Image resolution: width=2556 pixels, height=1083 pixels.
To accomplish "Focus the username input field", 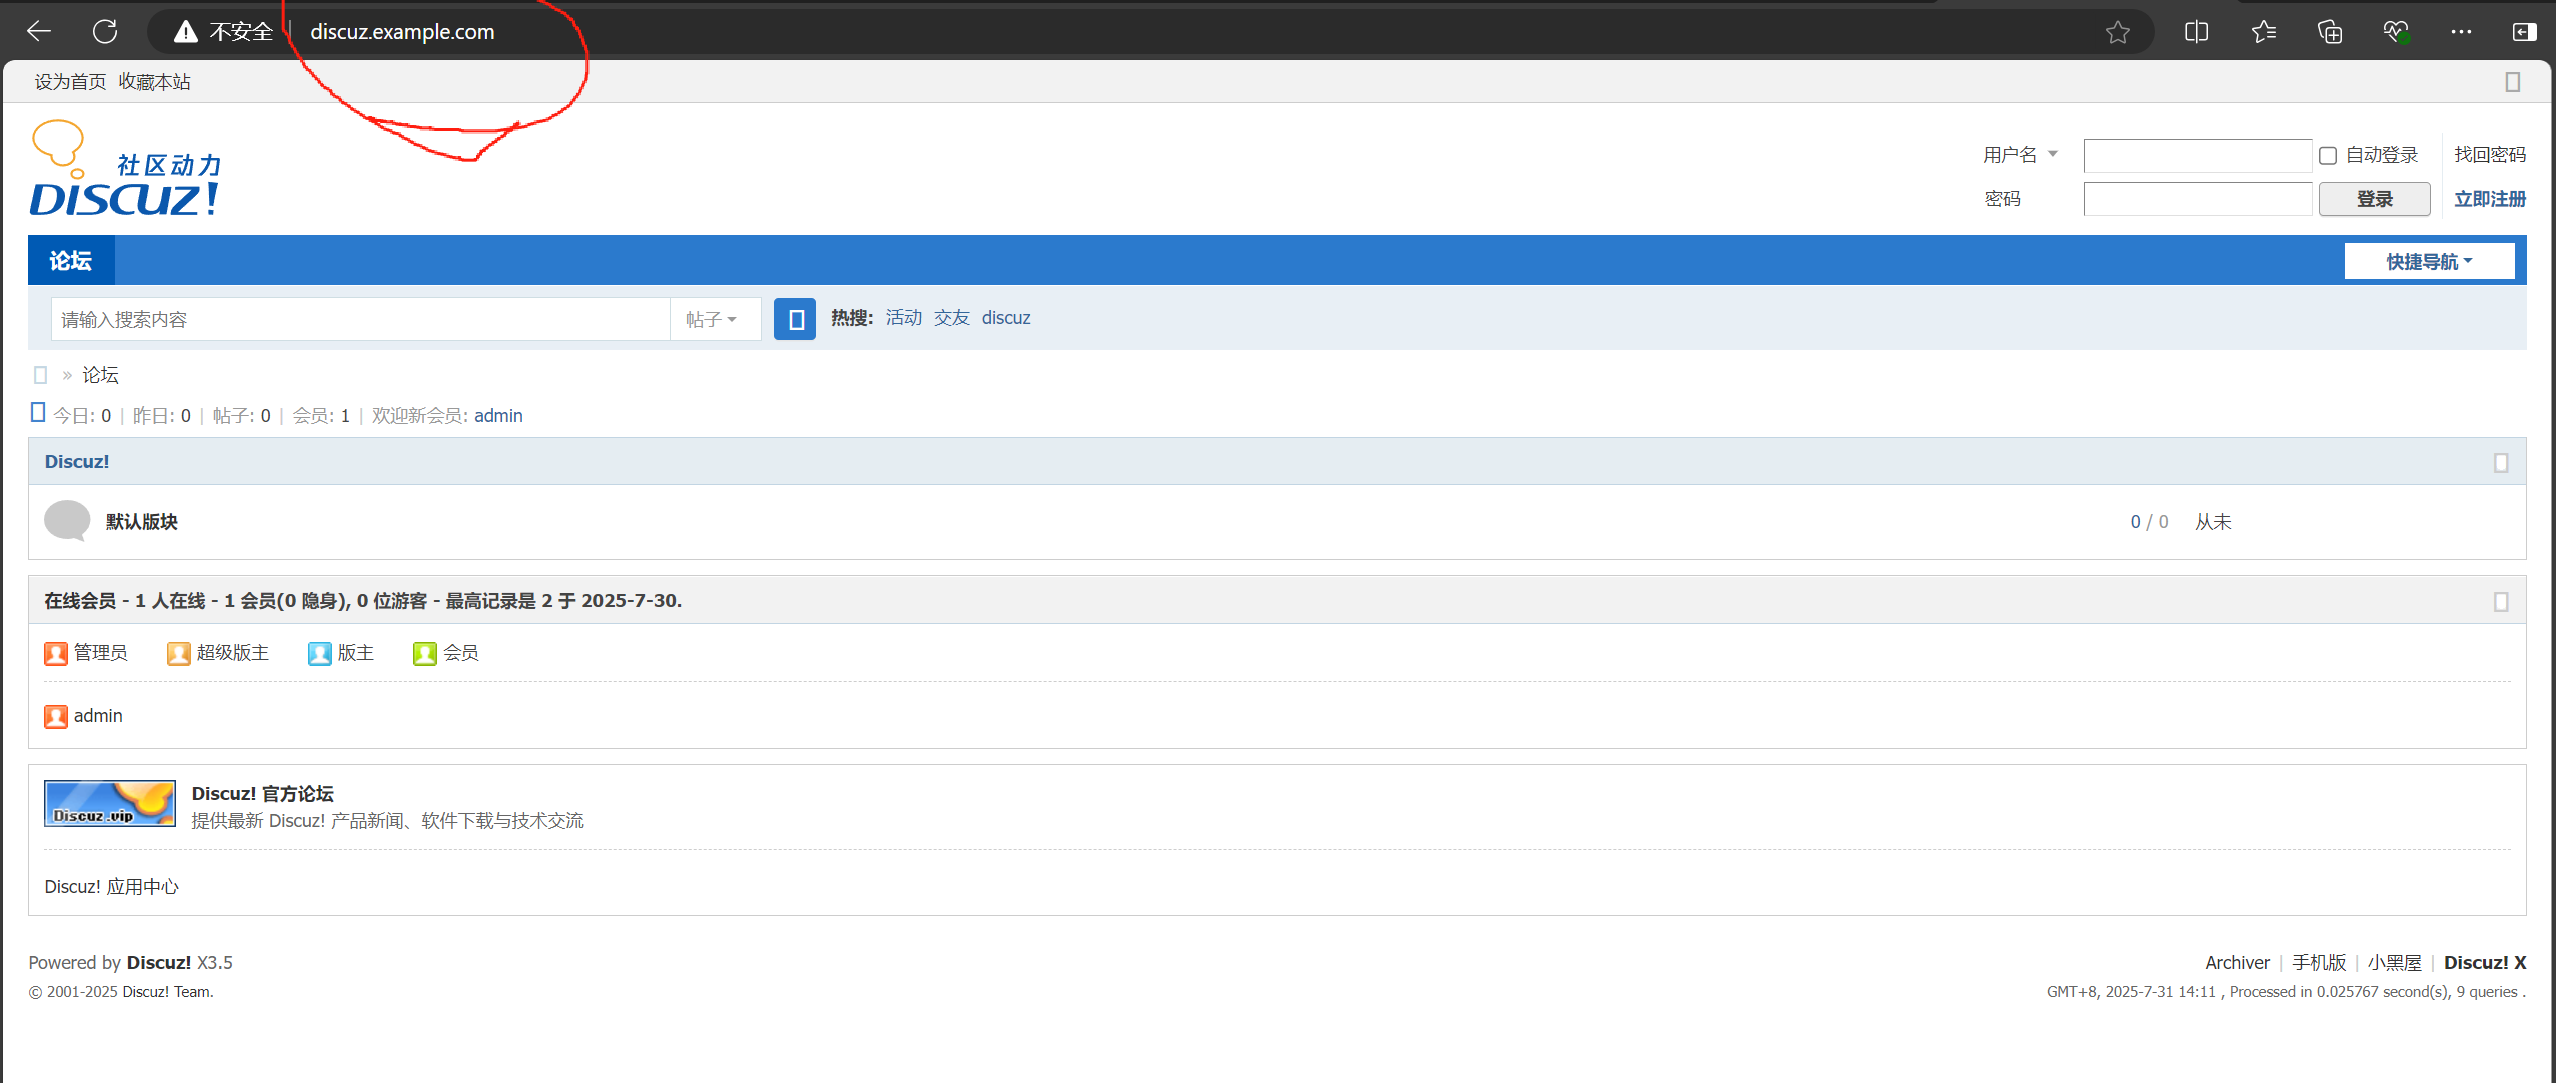I will click(2197, 156).
